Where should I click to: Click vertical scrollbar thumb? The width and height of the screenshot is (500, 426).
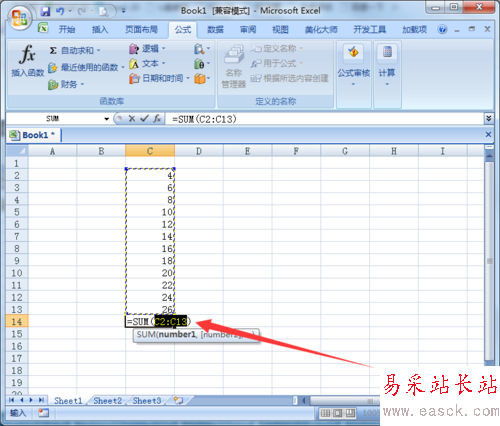[x=489, y=261]
